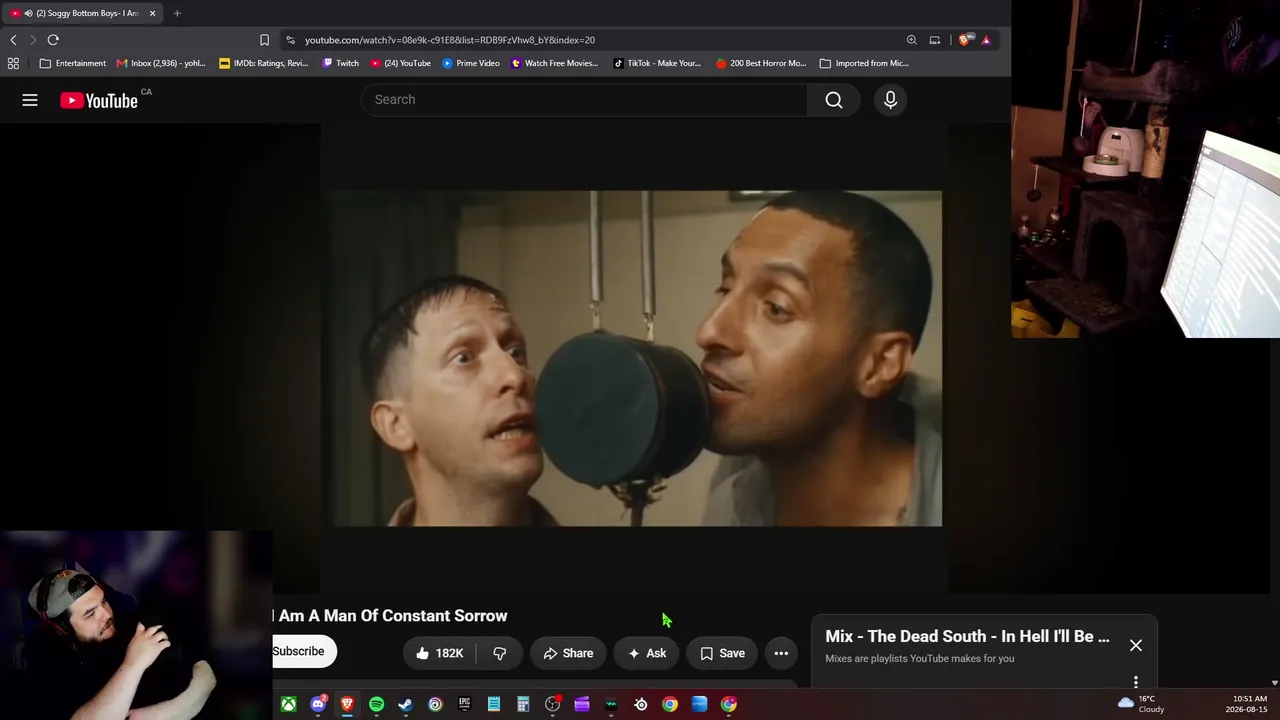
Task: Focus the YouTube Search input field
Action: [585, 100]
